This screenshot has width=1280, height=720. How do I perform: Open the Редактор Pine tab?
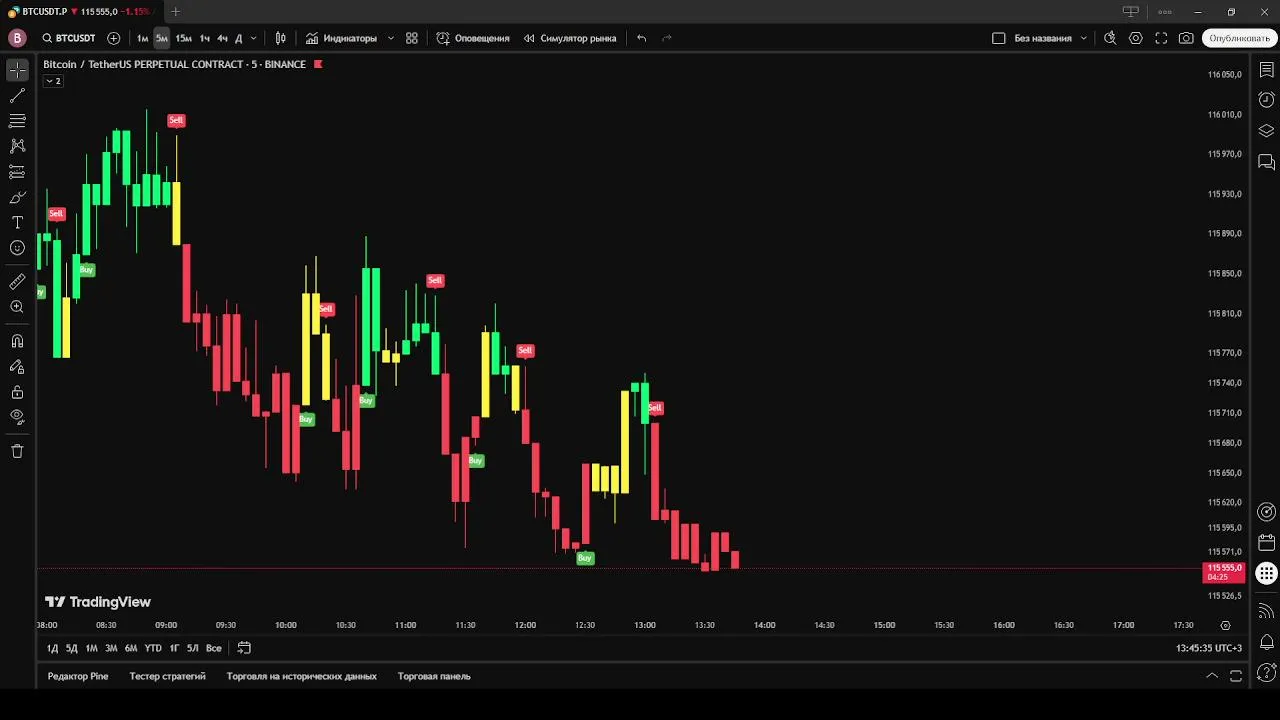pos(78,676)
